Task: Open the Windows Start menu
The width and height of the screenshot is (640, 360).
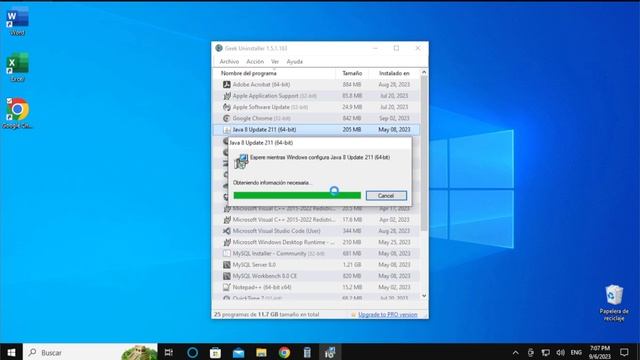Action: (x=11, y=352)
